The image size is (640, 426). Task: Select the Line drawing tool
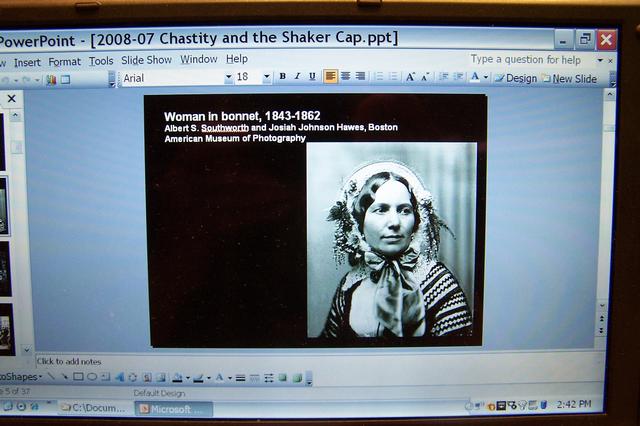point(51,376)
